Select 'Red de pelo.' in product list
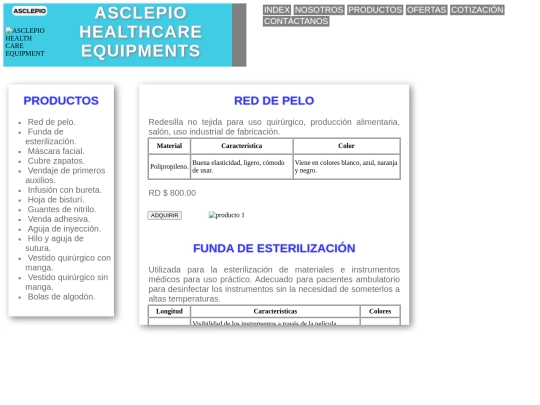 click(51, 122)
